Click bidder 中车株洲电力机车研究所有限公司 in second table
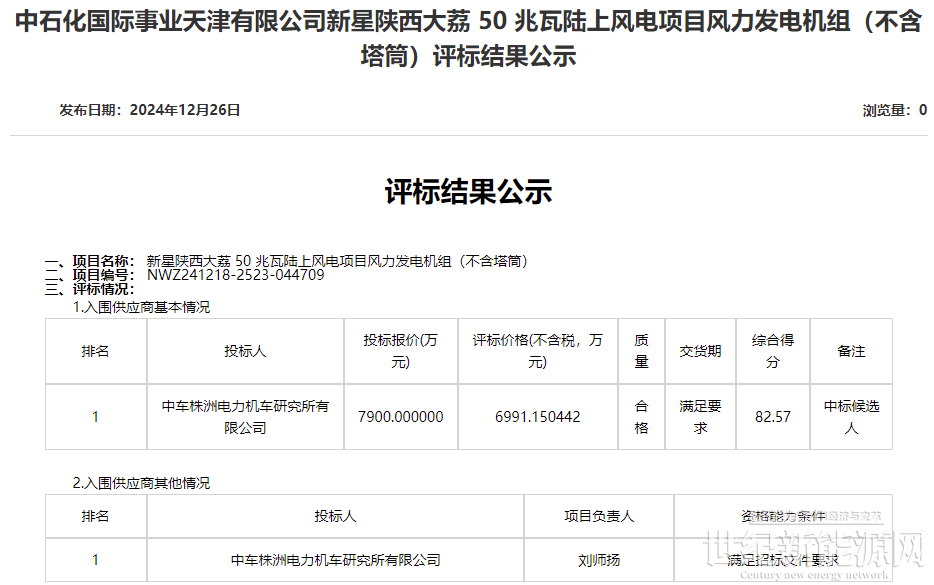 (x=335, y=560)
